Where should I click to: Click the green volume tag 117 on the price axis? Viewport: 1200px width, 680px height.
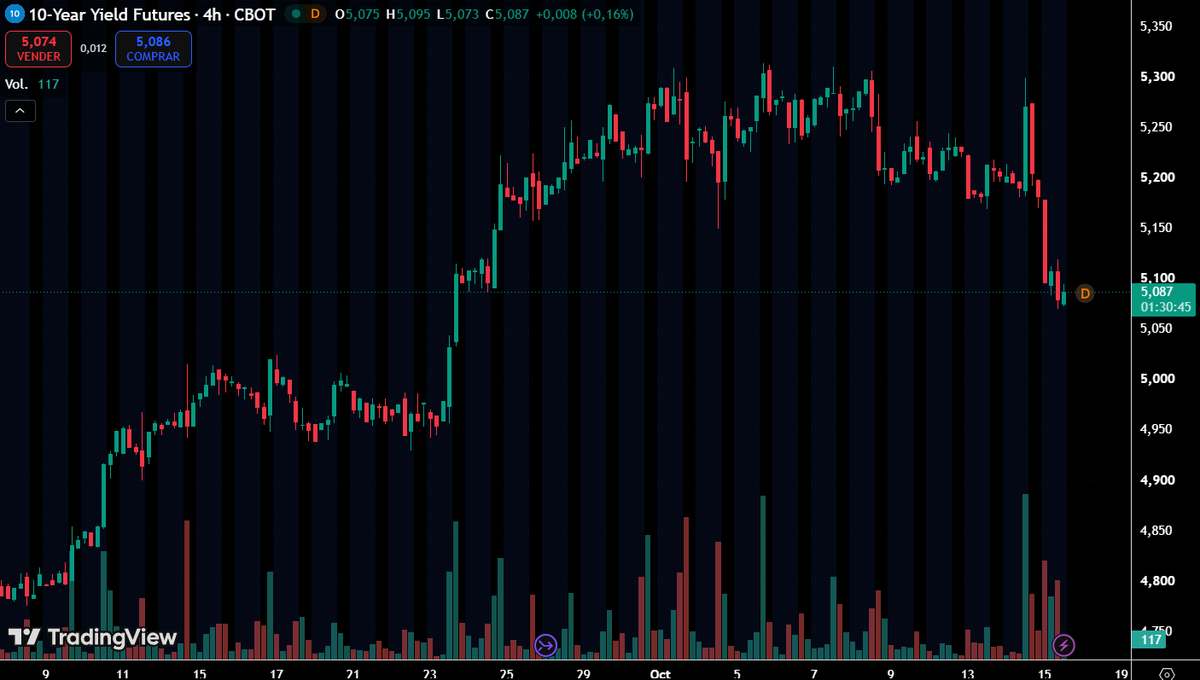(x=1151, y=639)
